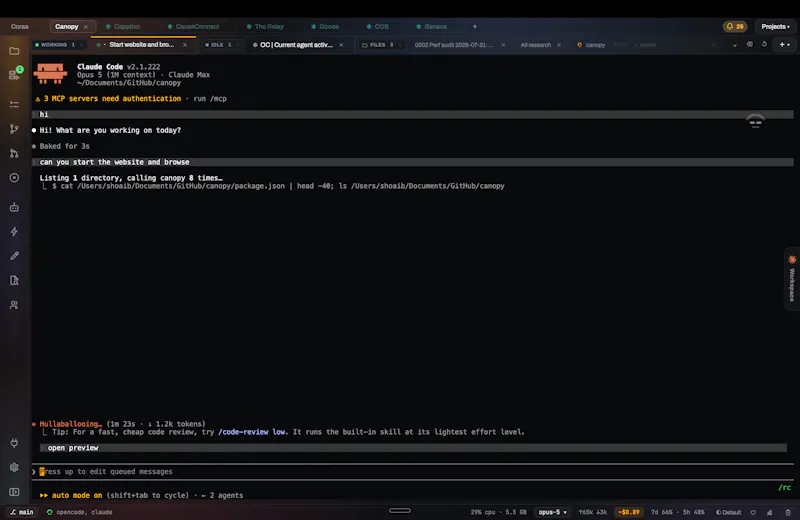
Task: Expand the FILES 3 group
Action: (381, 45)
